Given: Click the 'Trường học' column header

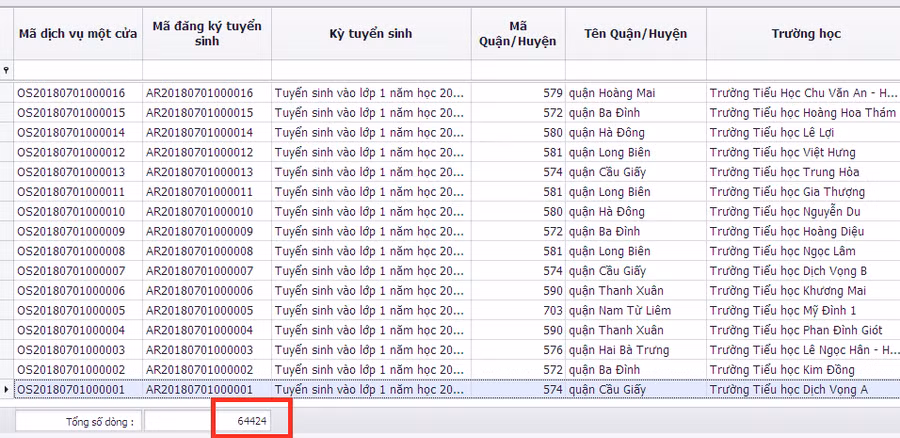Looking at the screenshot, I should point(804,34).
